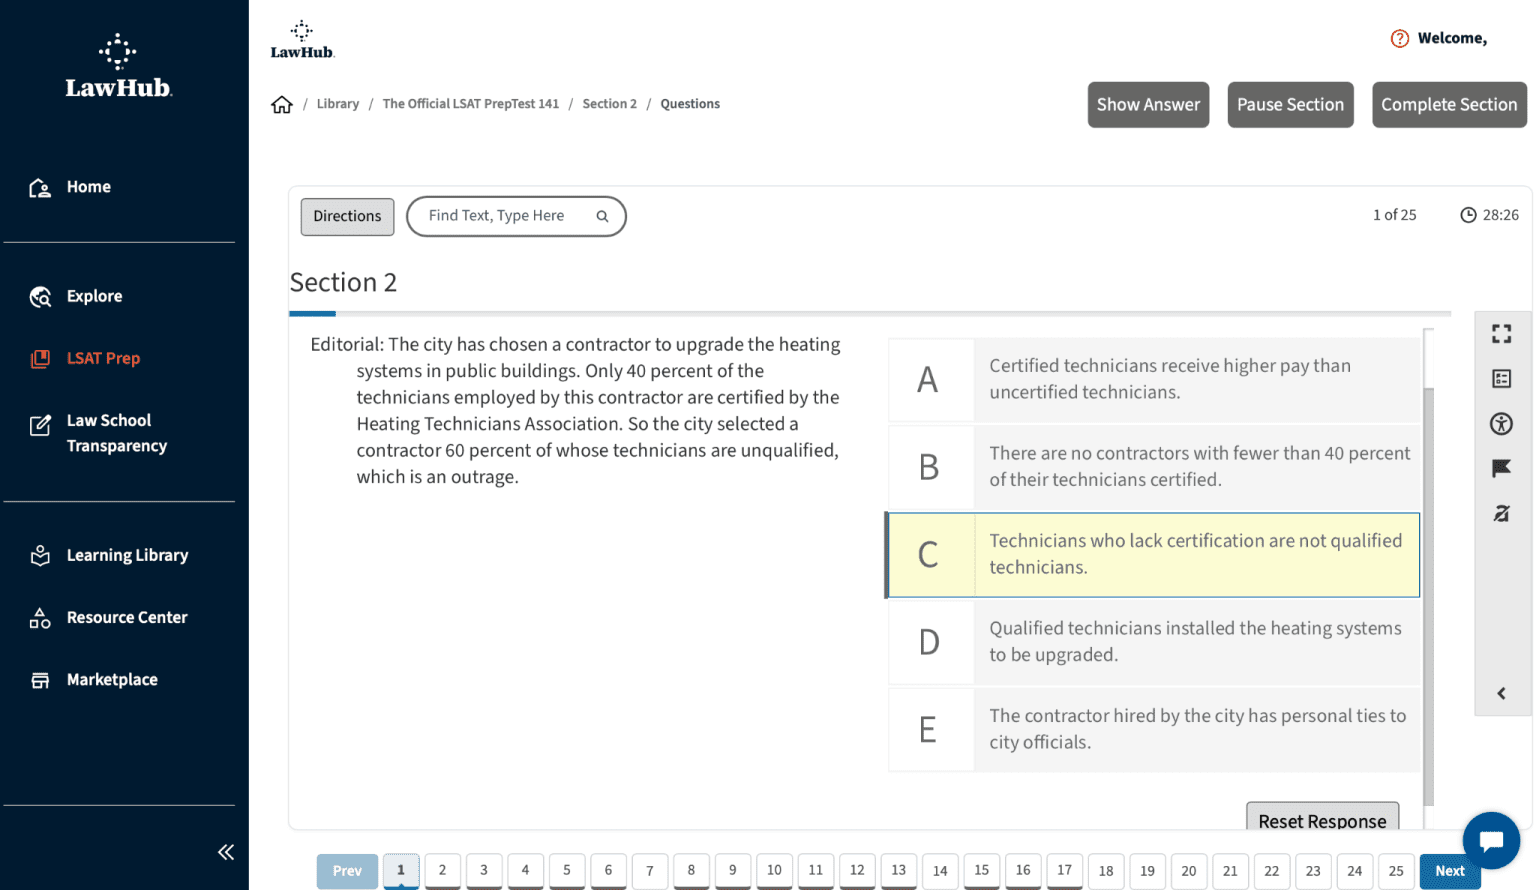The width and height of the screenshot is (1536, 890).
Task: Click the Questions breadcrumb text
Action: pos(690,104)
